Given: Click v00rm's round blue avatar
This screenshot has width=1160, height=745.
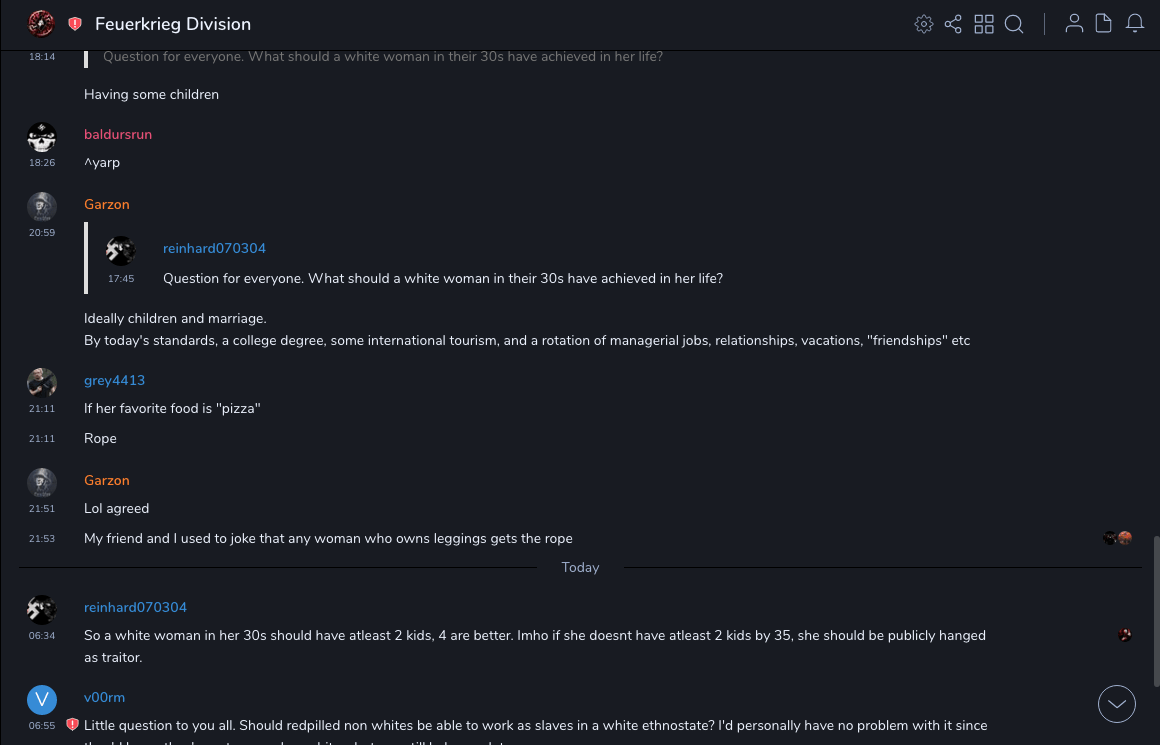Looking at the screenshot, I should (42, 699).
